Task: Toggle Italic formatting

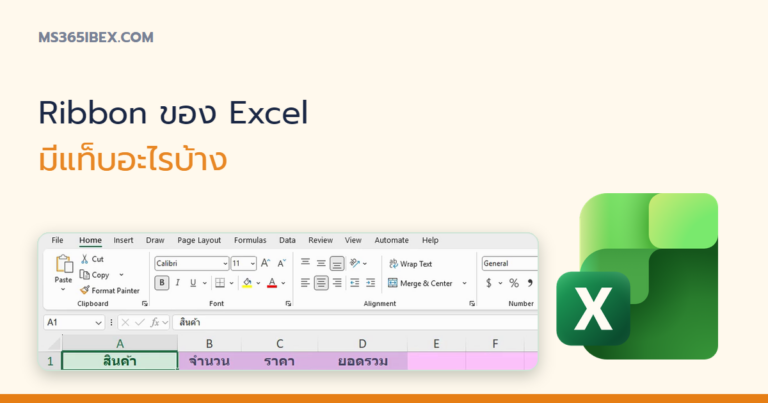Action: [177, 283]
